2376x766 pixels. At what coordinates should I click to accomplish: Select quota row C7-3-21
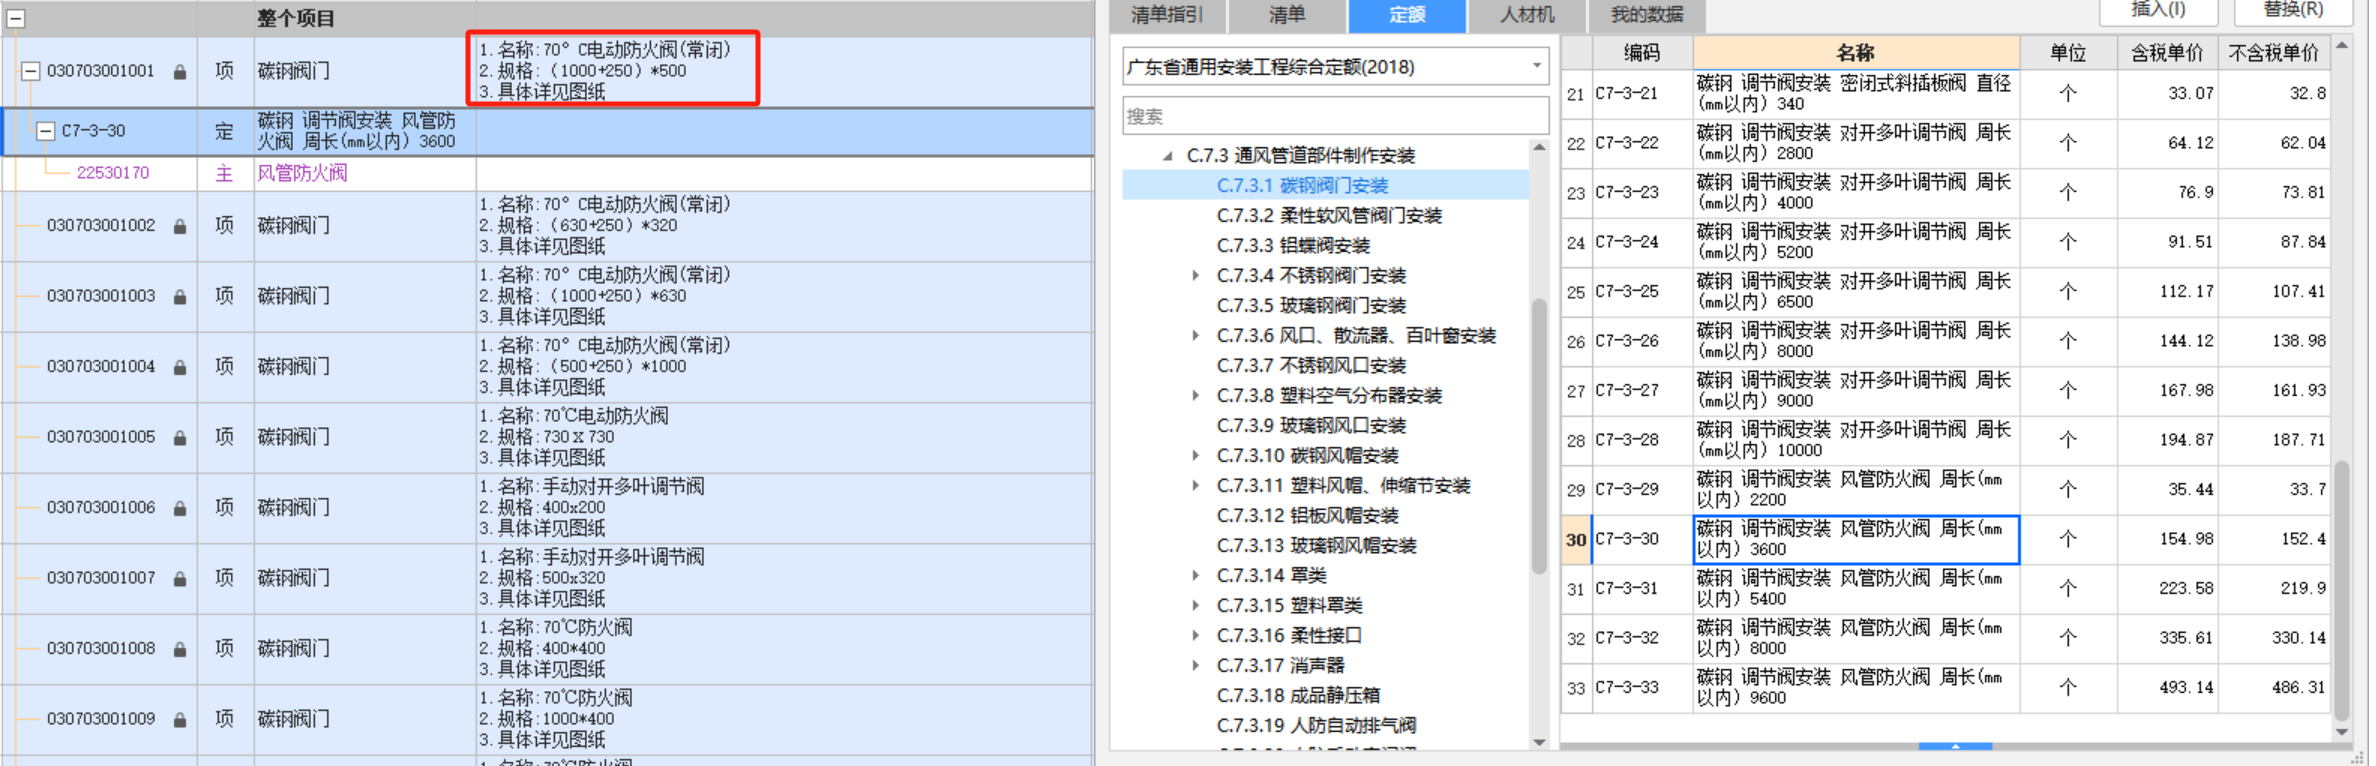tap(1946, 94)
